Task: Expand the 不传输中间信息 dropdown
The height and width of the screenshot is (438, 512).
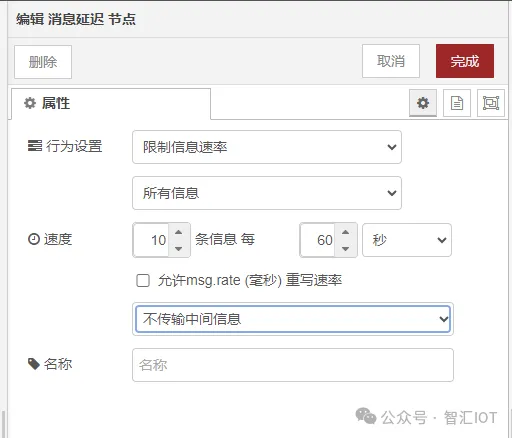Action: click(x=293, y=319)
